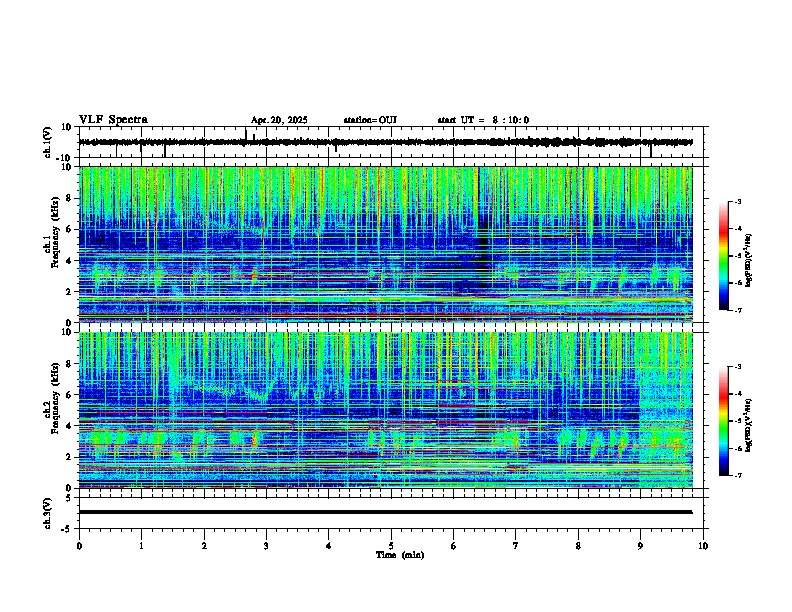Click the time axis tick label '0'
The height and width of the screenshot is (612, 792).
pos(79,546)
